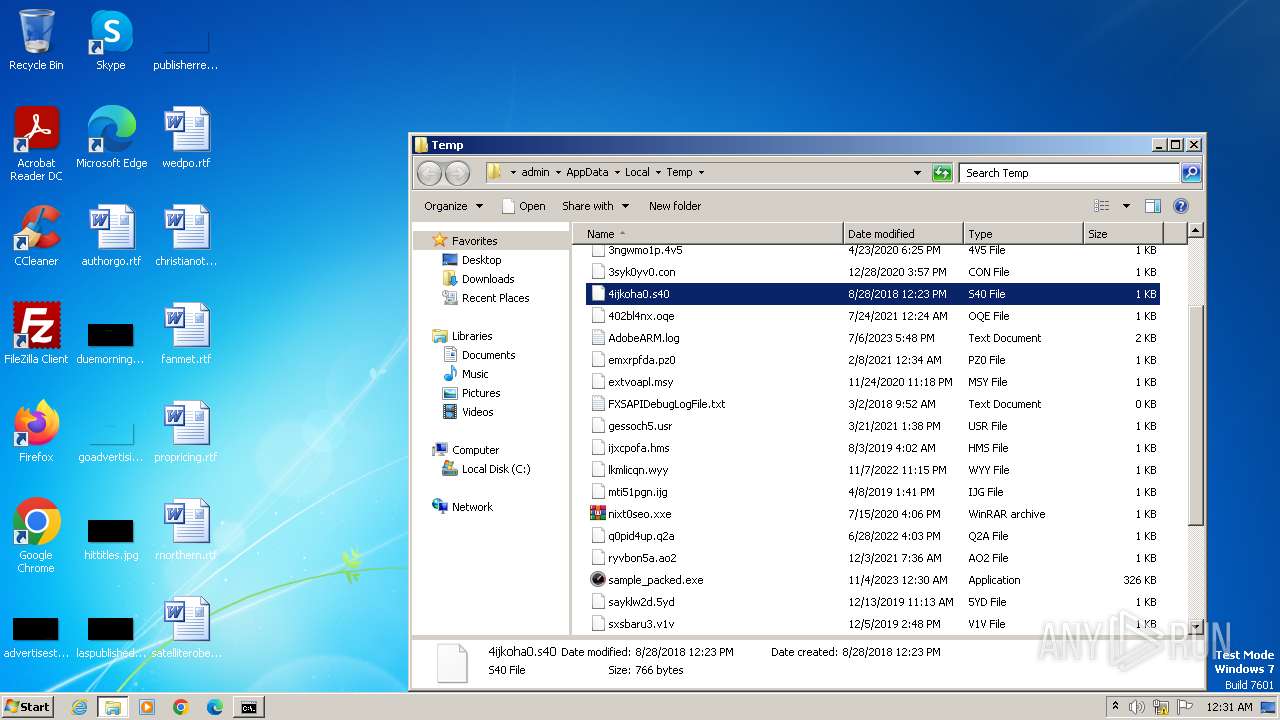Expand Local breadcrumb arrow

(658, 173)
